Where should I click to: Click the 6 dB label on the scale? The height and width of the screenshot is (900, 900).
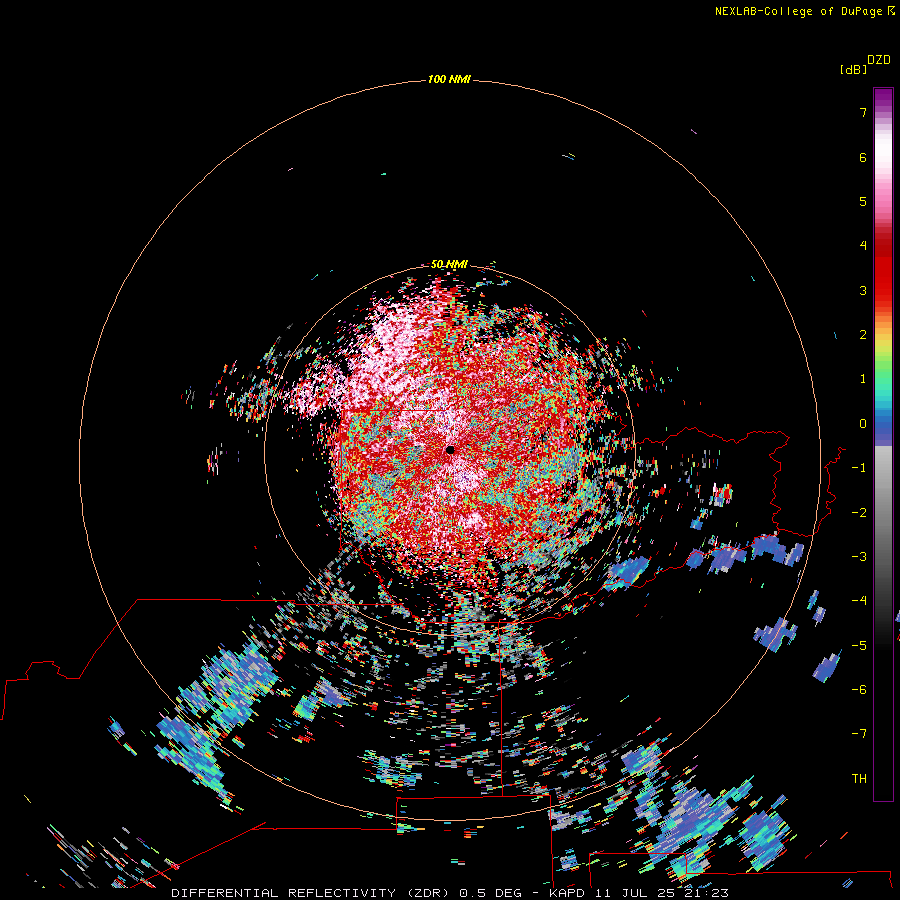pyautogui.click(x=863, y=157)
